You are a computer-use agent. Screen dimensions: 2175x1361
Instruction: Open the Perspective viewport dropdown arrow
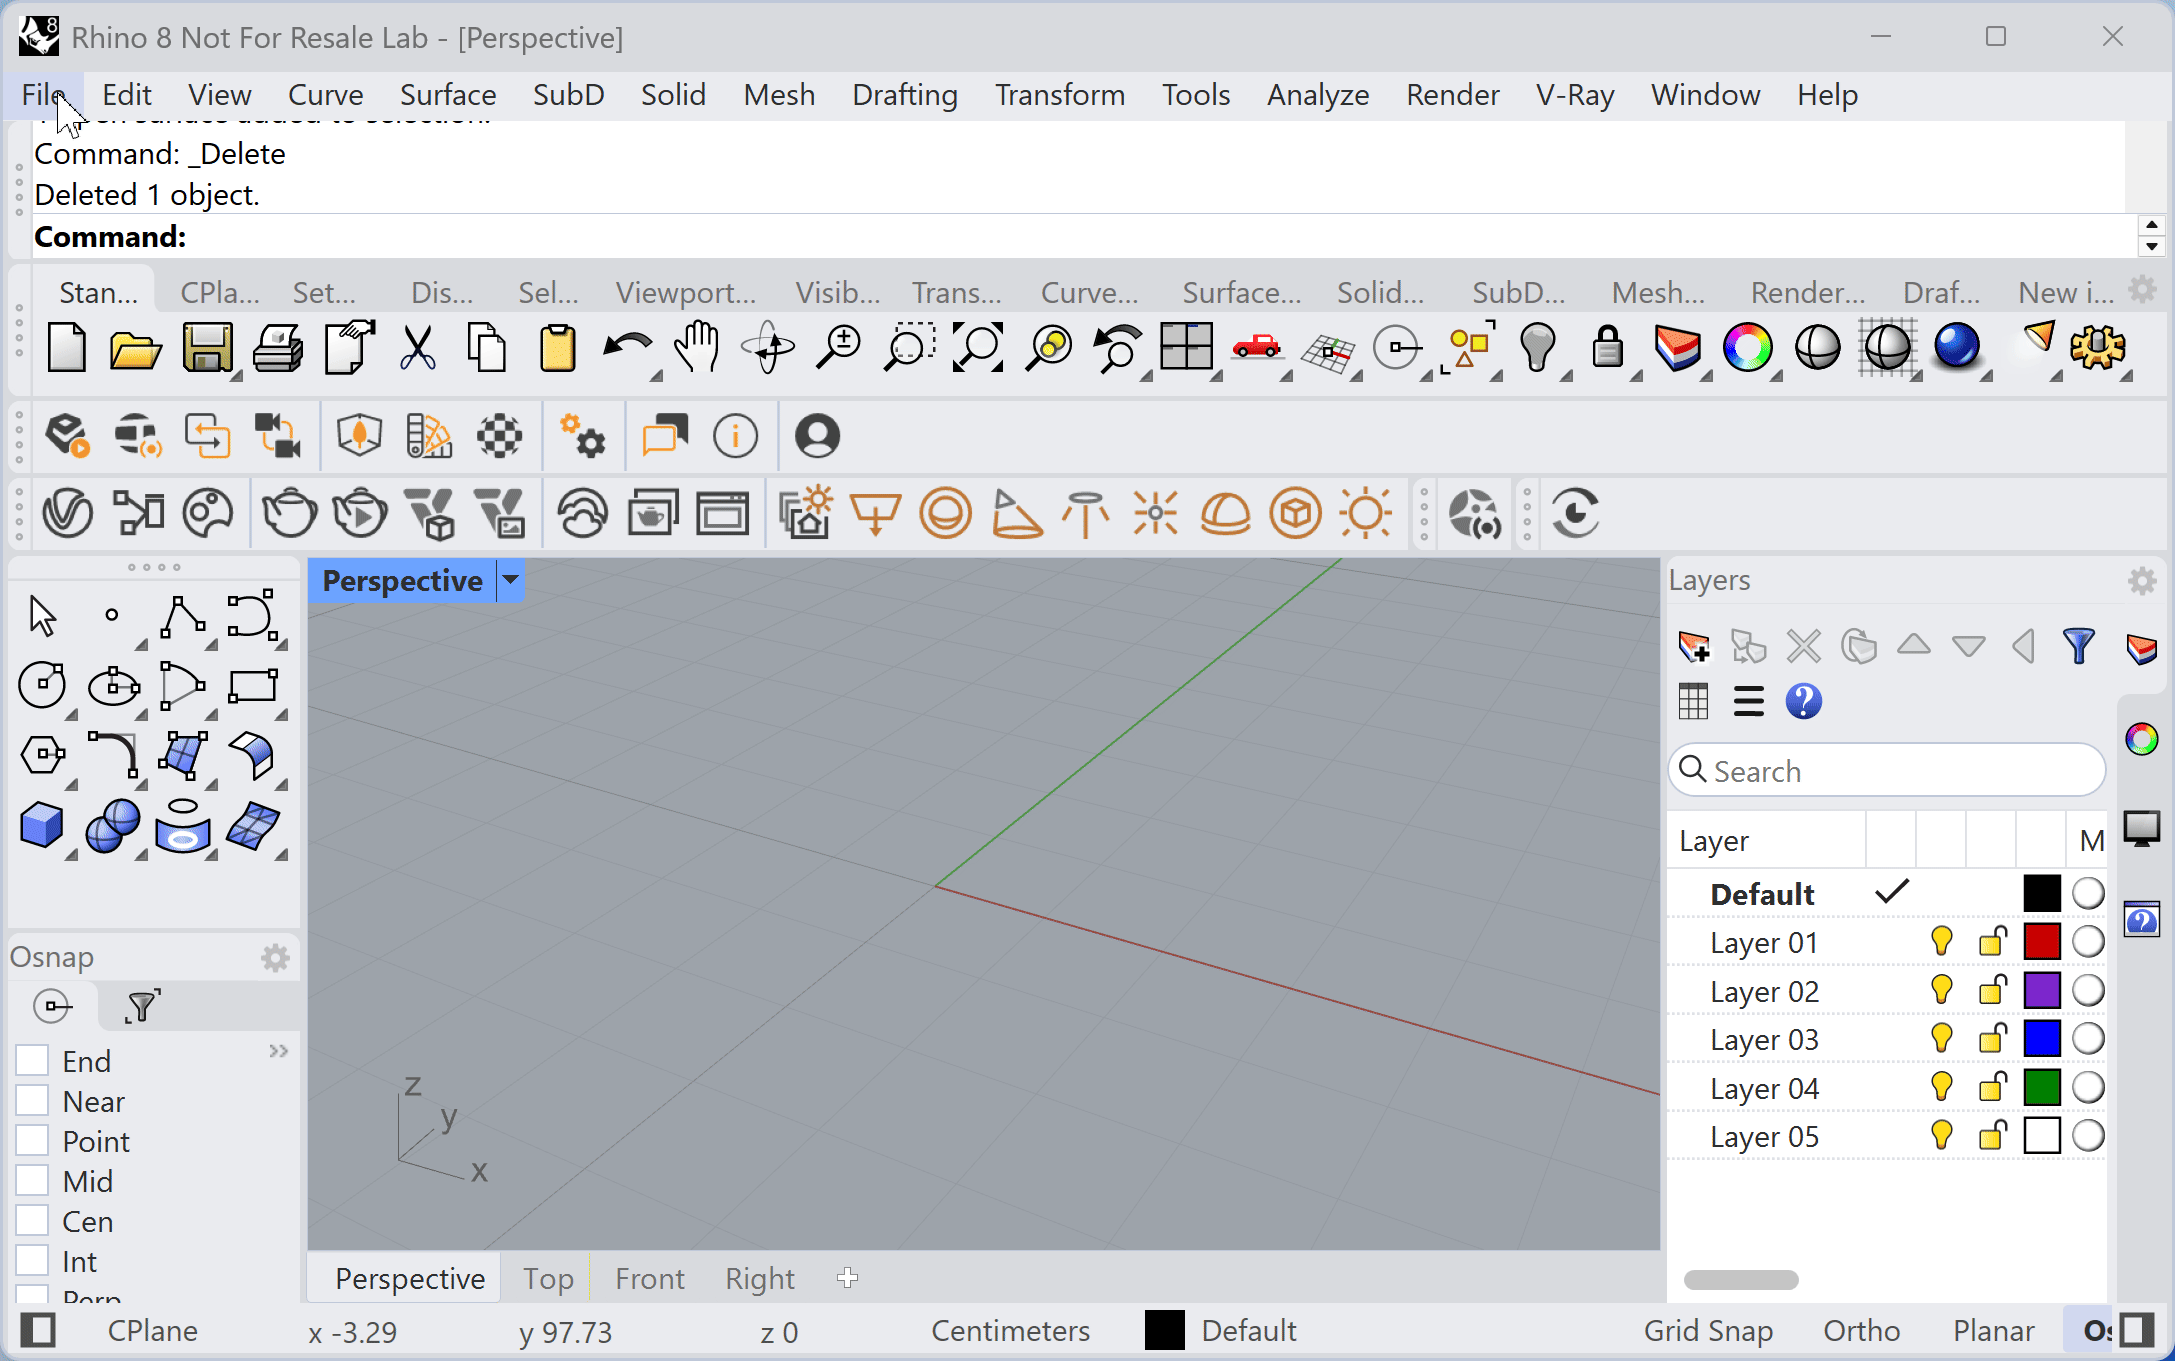[x=511, y=581]
